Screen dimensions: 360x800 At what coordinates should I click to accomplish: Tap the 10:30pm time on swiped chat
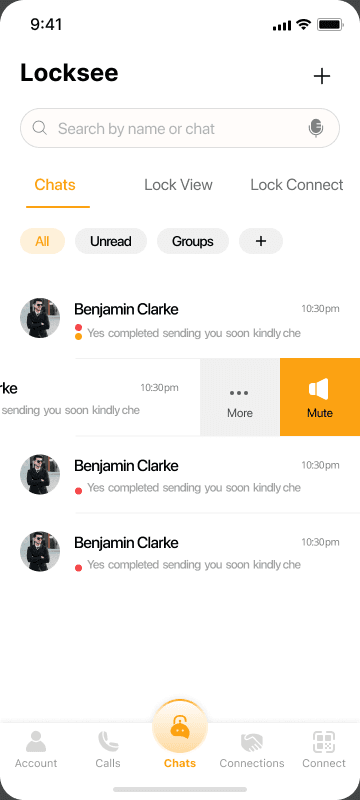pos(159,388)
